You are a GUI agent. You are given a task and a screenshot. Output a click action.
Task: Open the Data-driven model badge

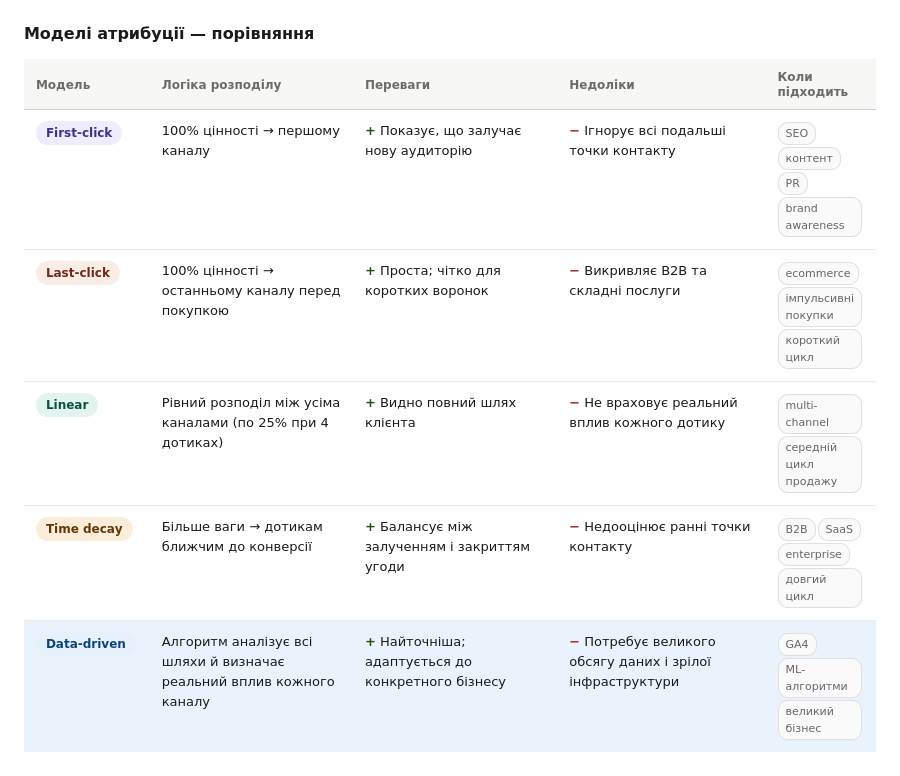coord(86,643)
